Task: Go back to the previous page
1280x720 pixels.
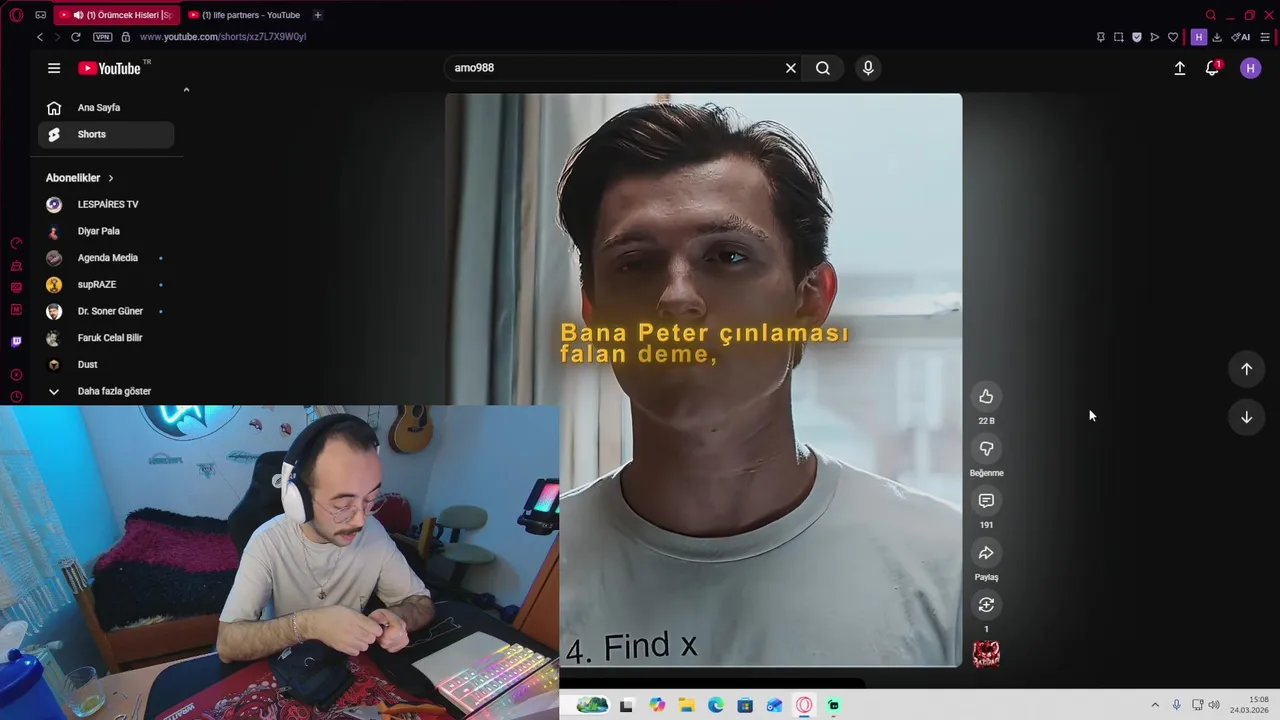Action: pyautogui.click(x=40, y=37)
